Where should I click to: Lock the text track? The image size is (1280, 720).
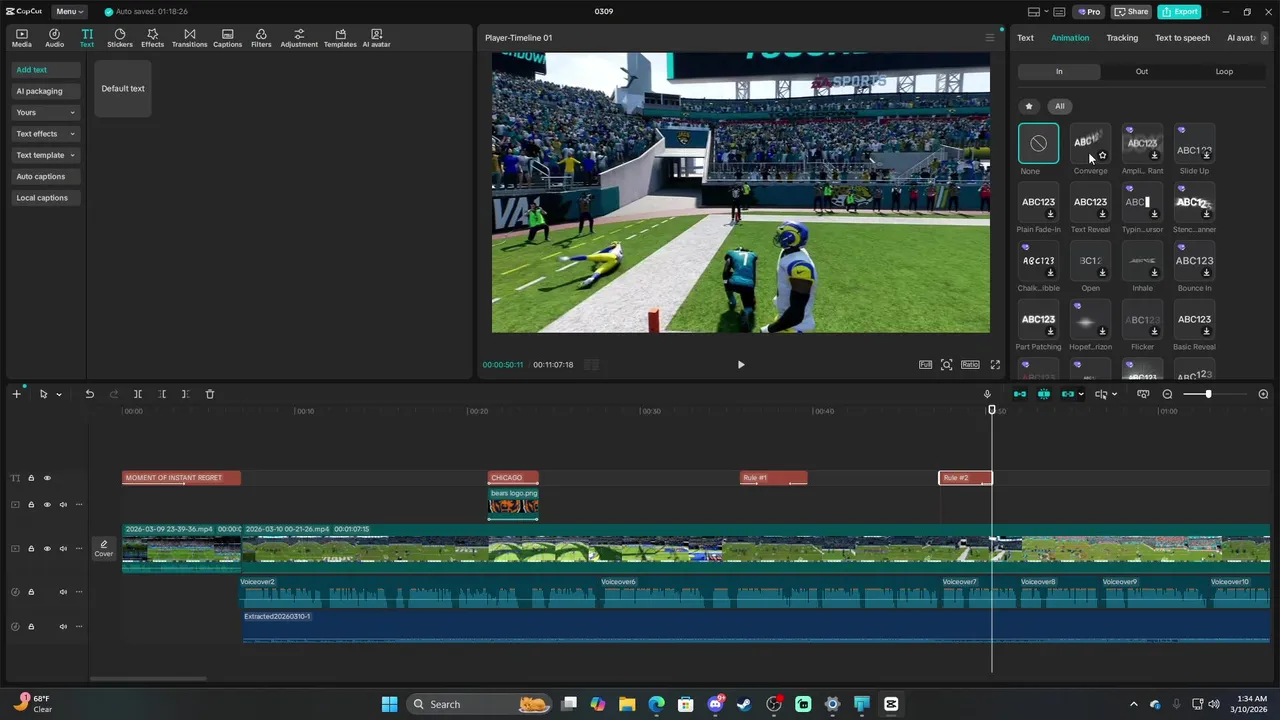coord(31,478)
